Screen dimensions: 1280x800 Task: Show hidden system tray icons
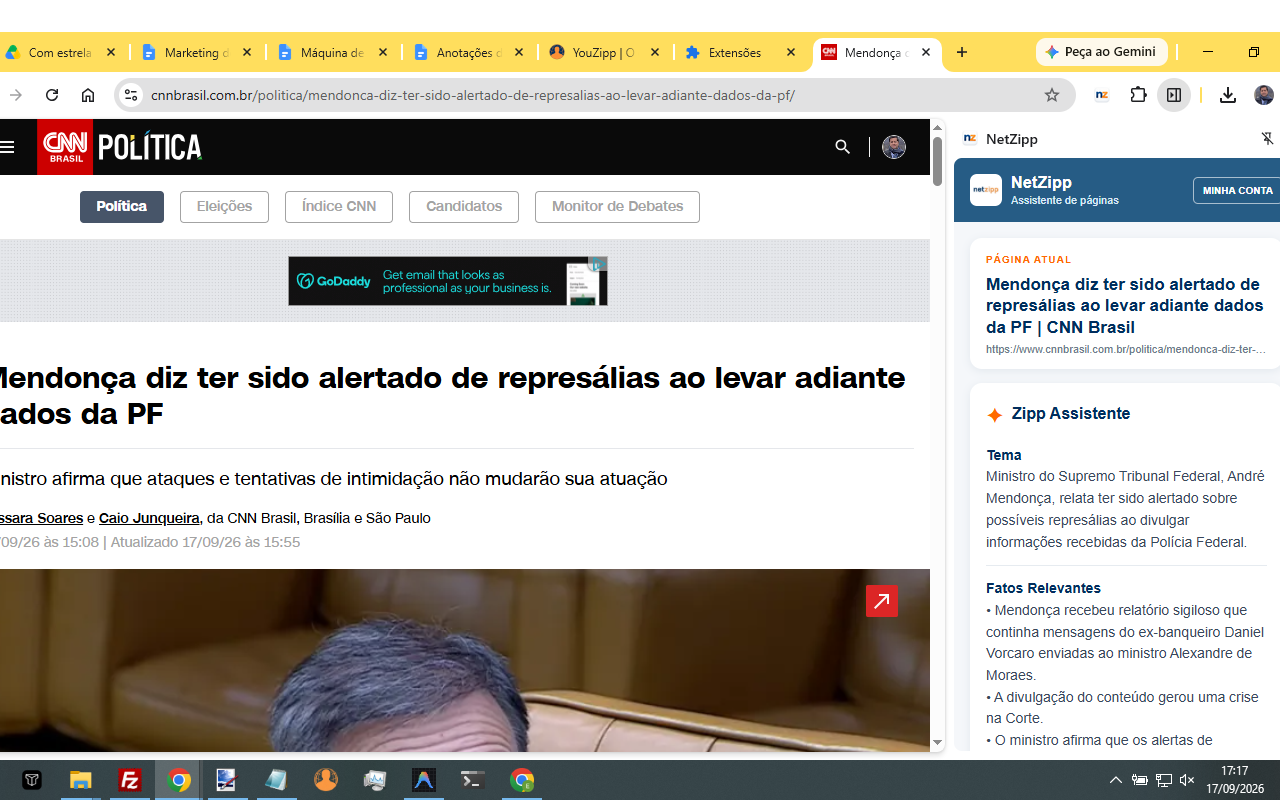pyautogui.click(x=1116, y=780)
